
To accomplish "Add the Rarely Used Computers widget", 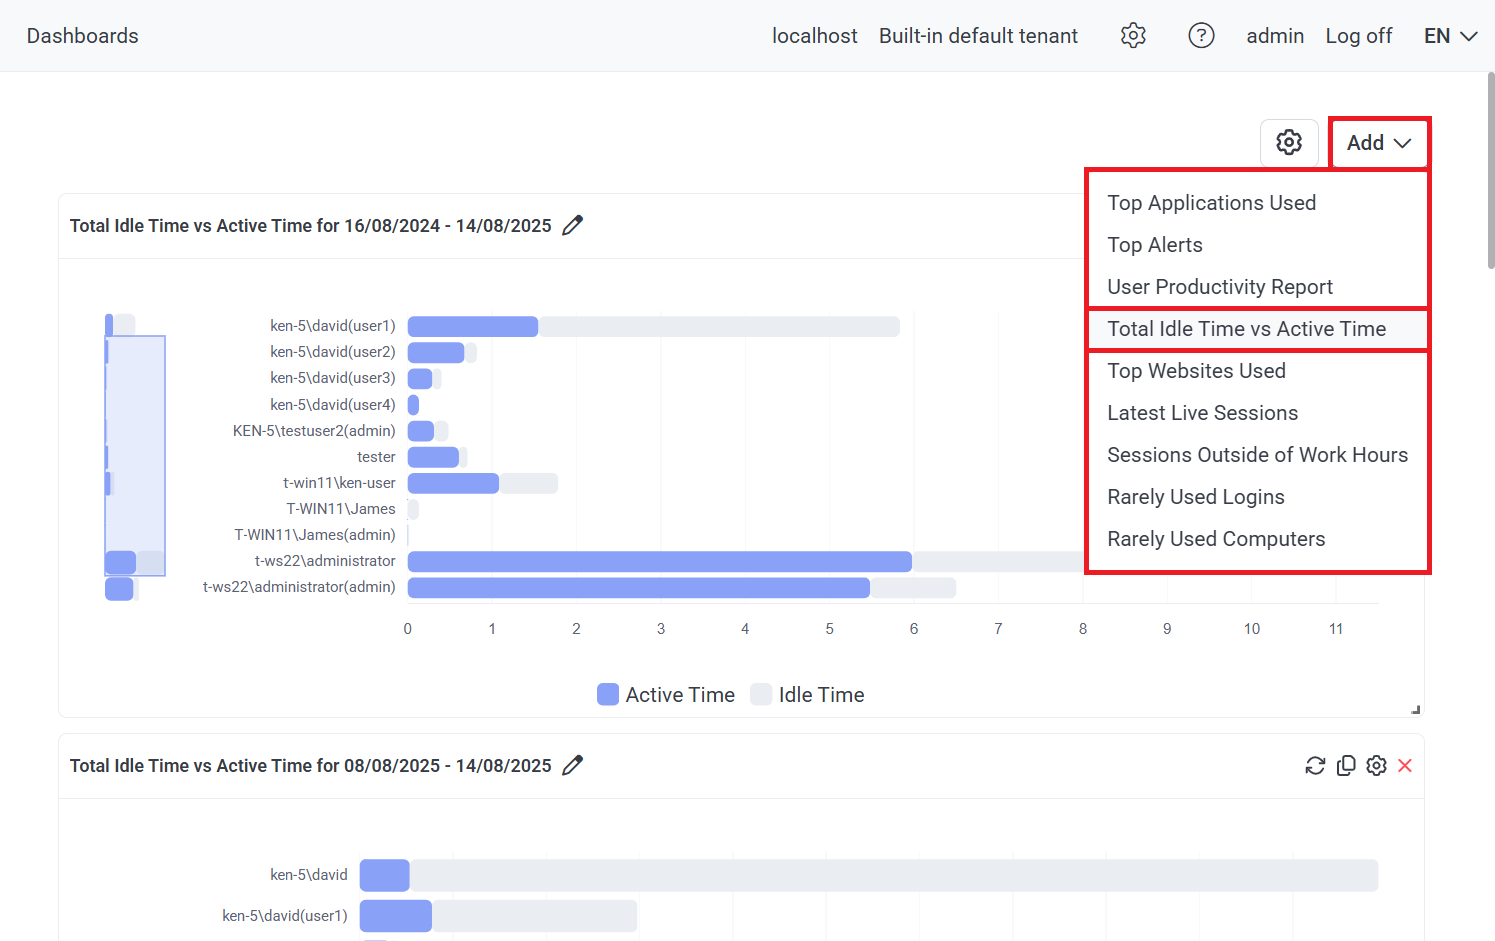I will (x=1216, y=539).
